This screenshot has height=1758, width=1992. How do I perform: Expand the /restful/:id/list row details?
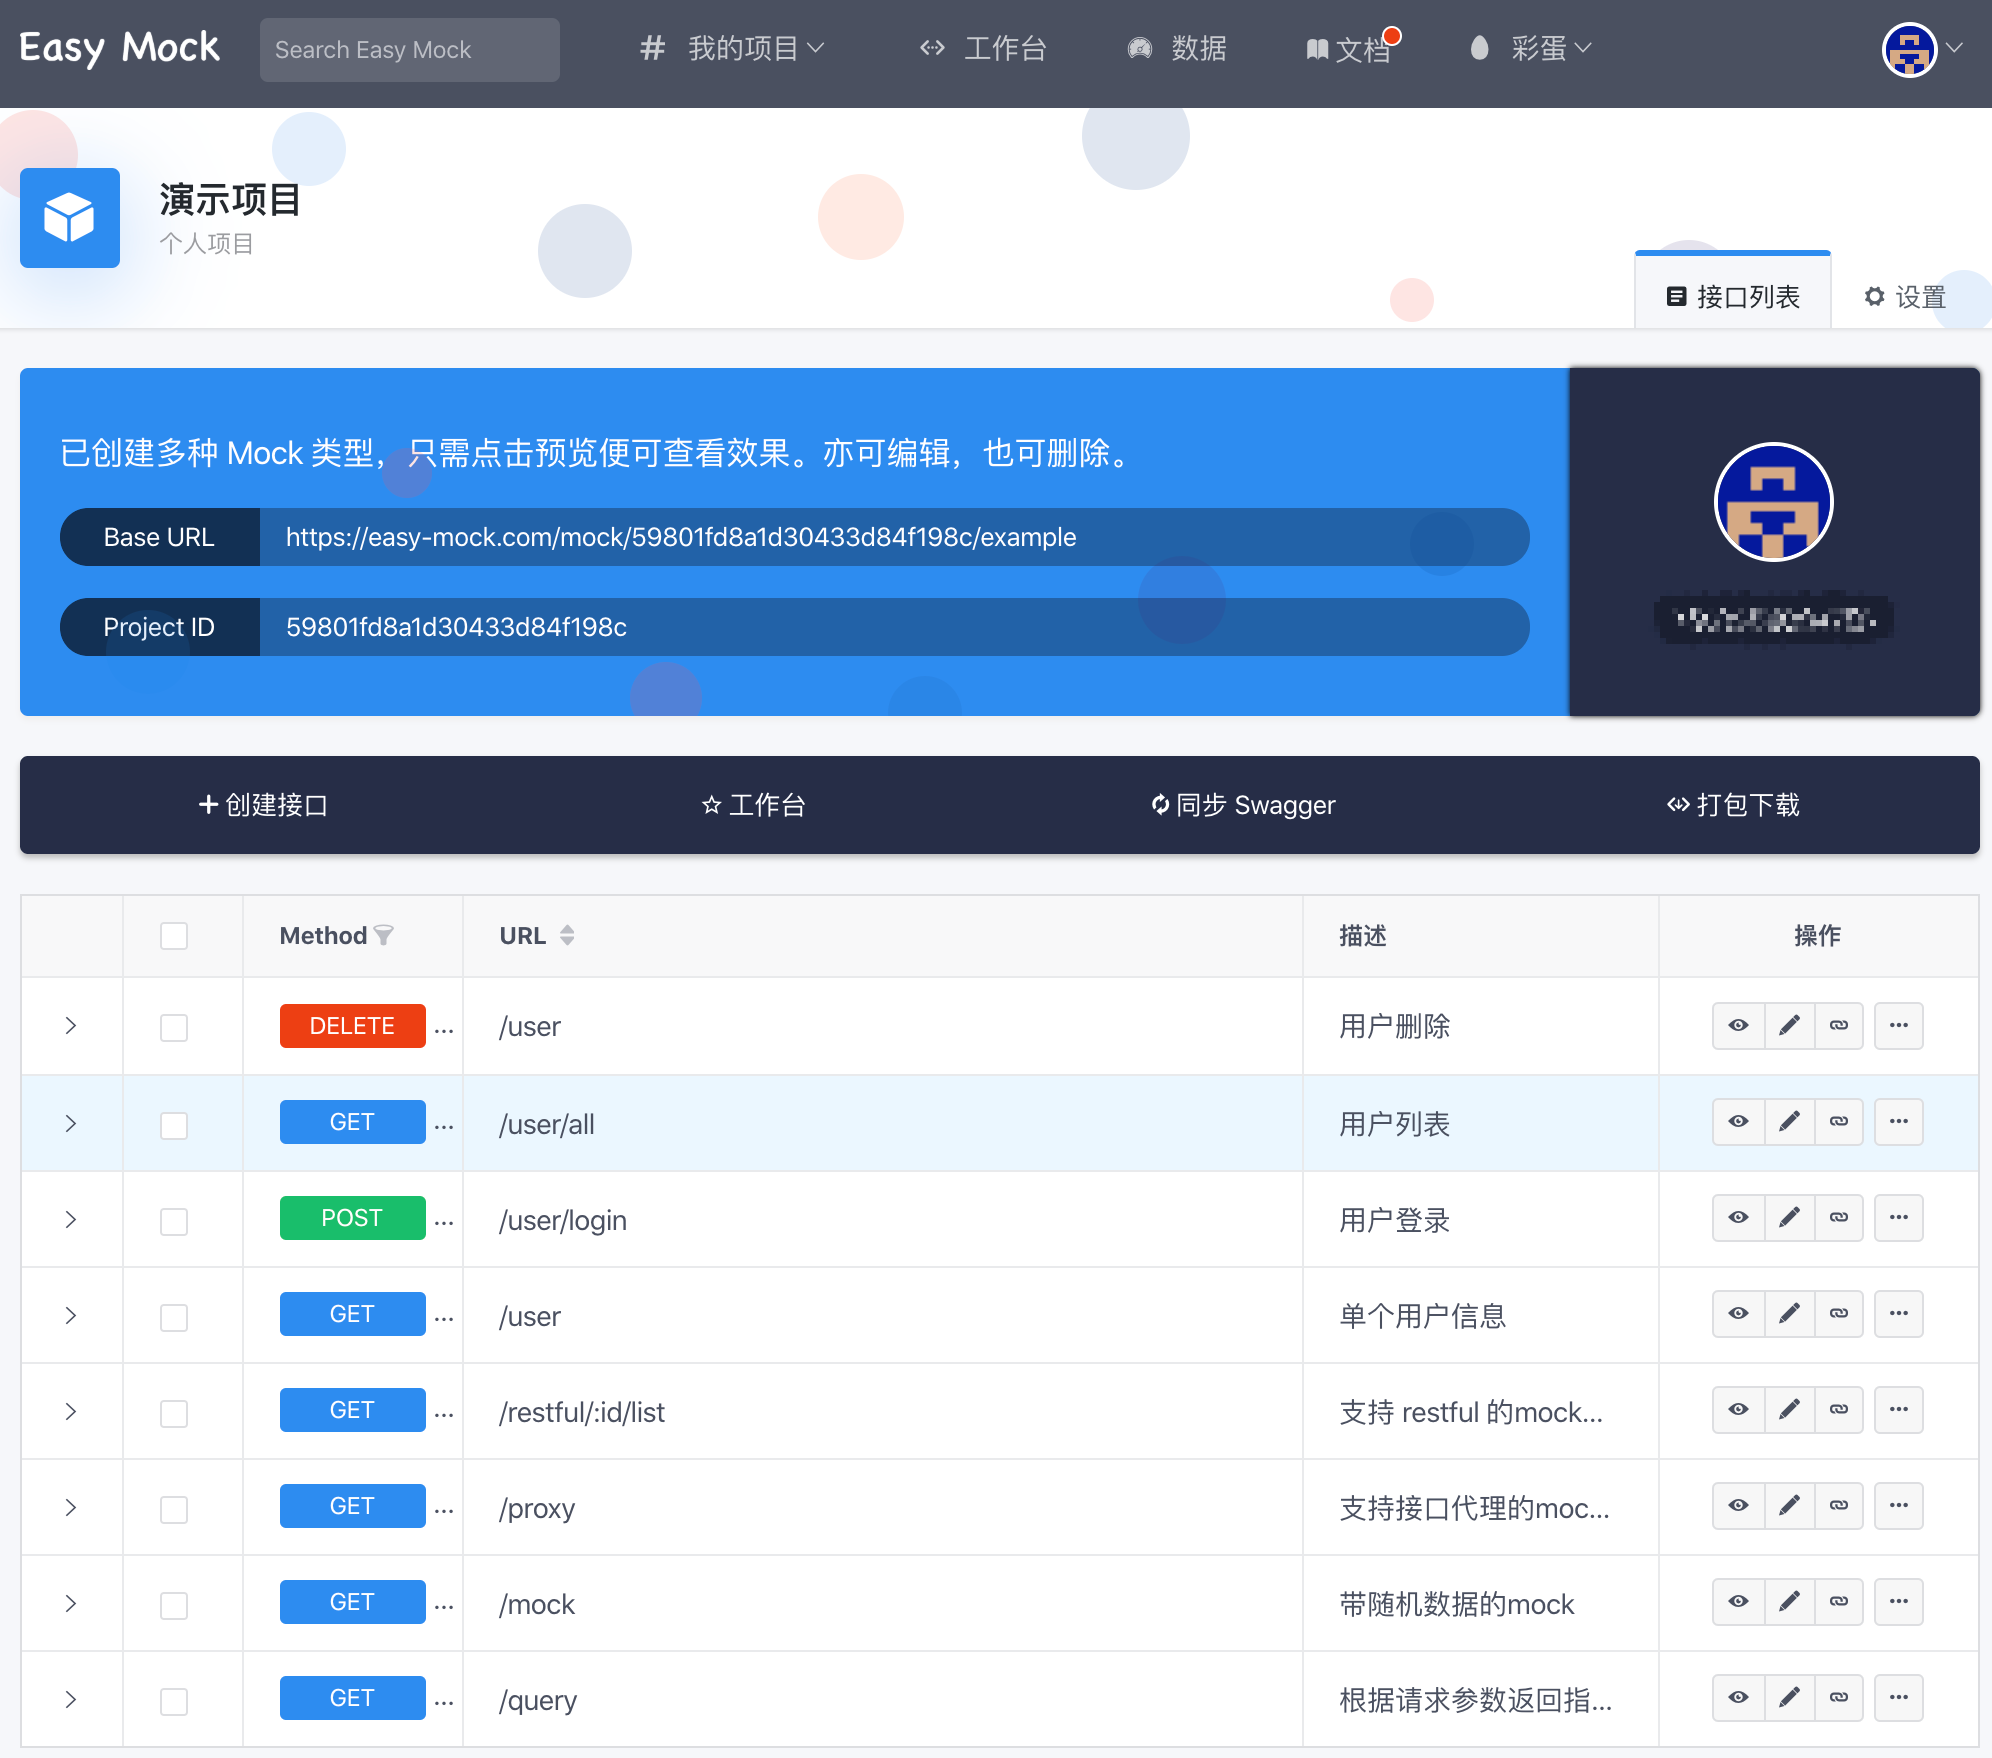pos(71,1412)
